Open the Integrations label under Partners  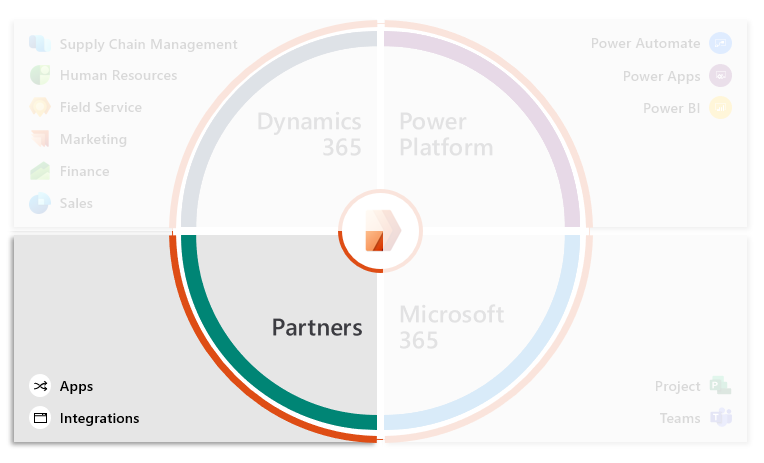[x=99, y=418]
